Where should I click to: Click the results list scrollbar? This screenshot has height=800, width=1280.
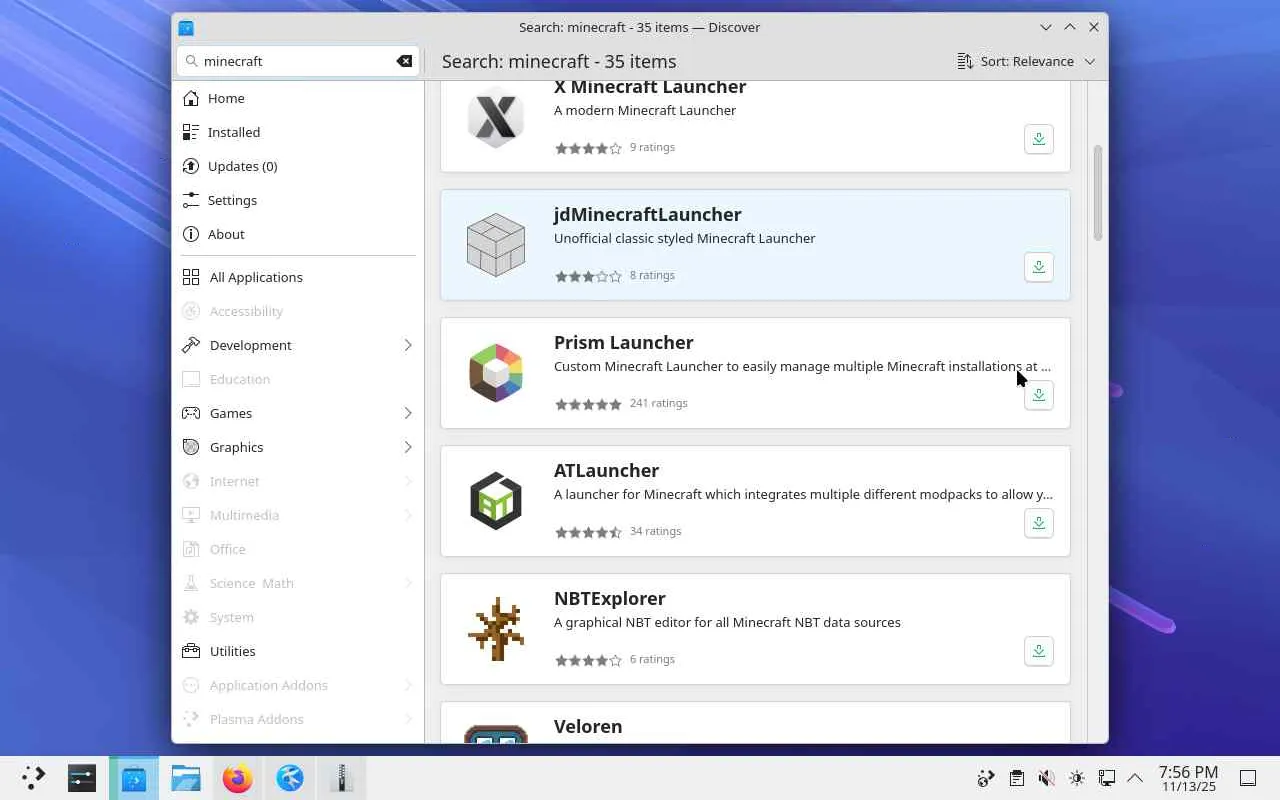coord(1097,193)
